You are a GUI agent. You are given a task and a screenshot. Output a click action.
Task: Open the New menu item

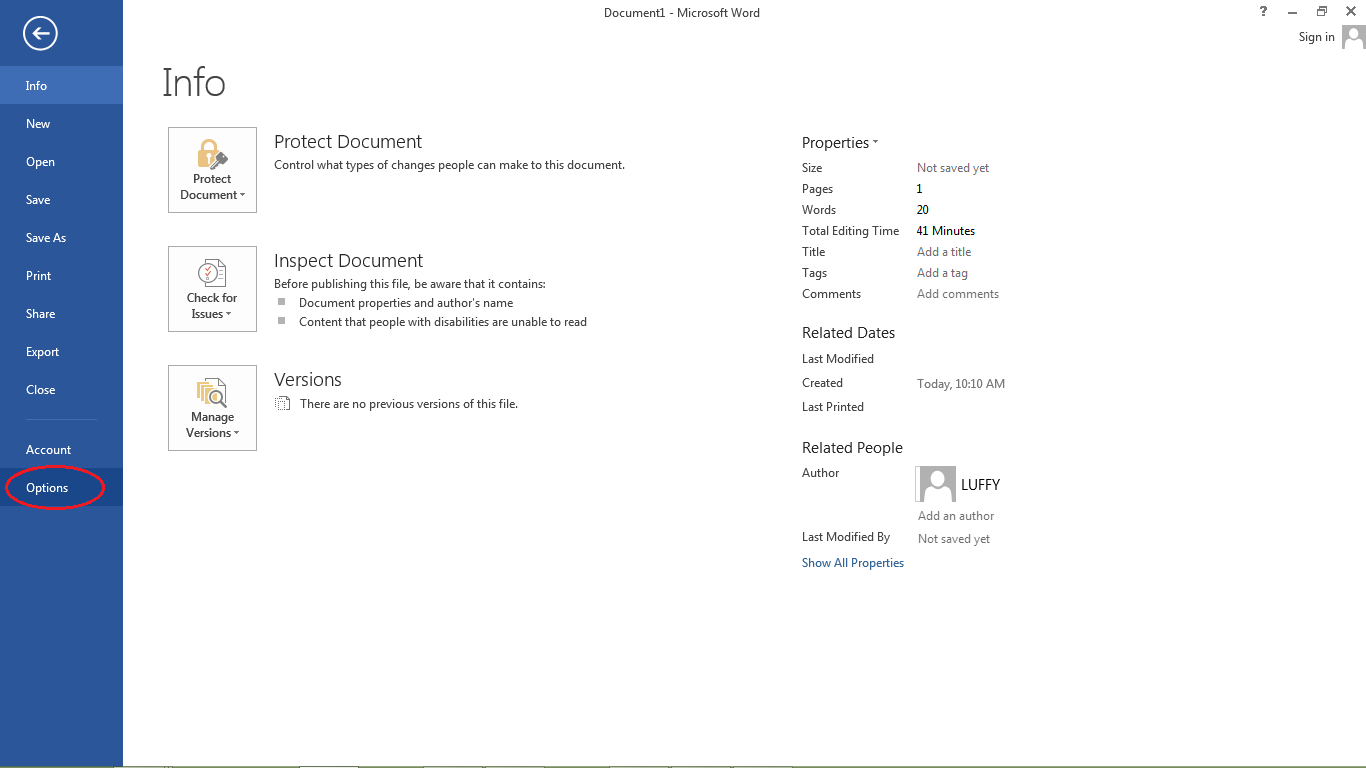(61, 123)
